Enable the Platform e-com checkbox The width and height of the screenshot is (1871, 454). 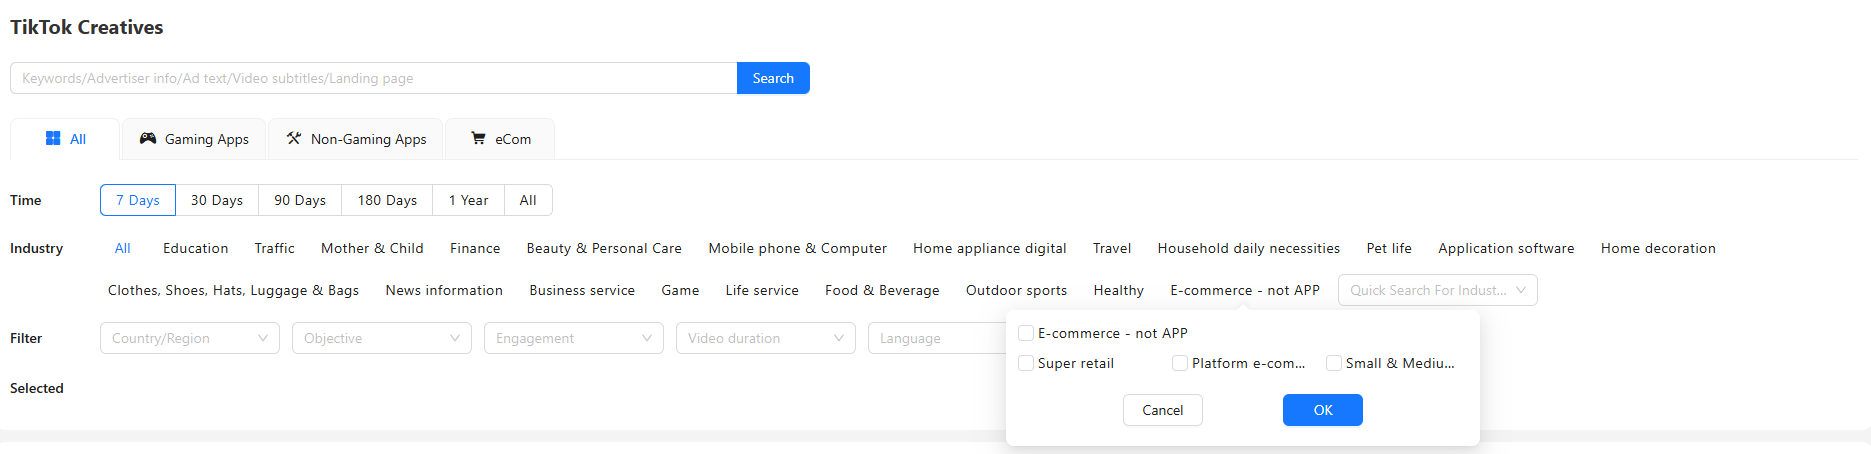tap(1180, 363)
